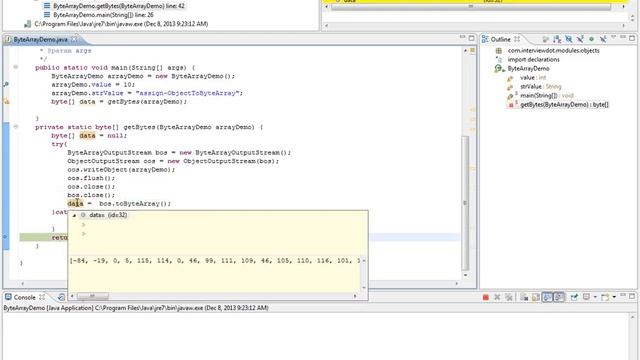Expand first child under data in hover popup
The height and width of the screenshot is (360, 640).
pos(83,224)
